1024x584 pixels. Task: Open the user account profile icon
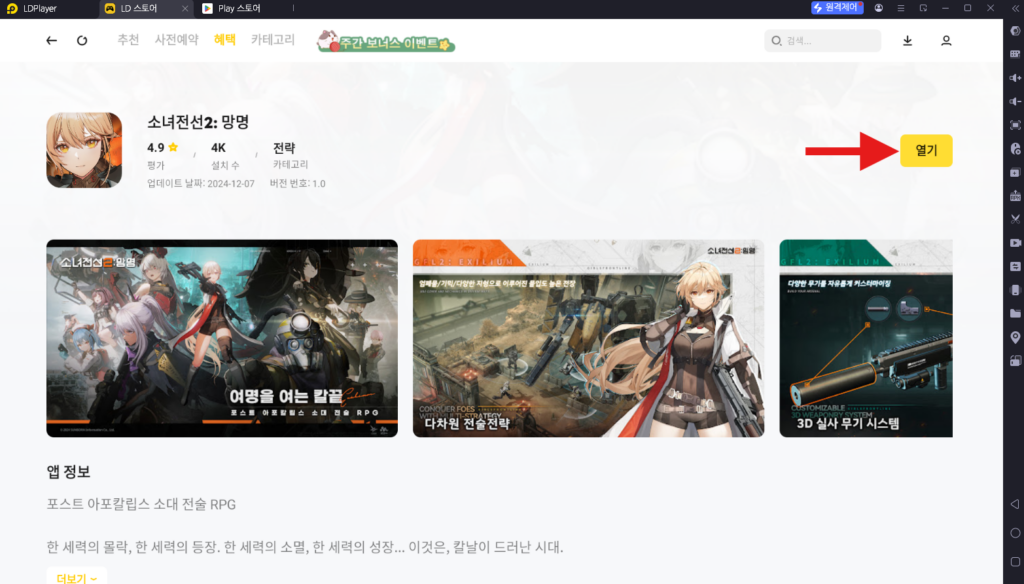pos(946,41)
